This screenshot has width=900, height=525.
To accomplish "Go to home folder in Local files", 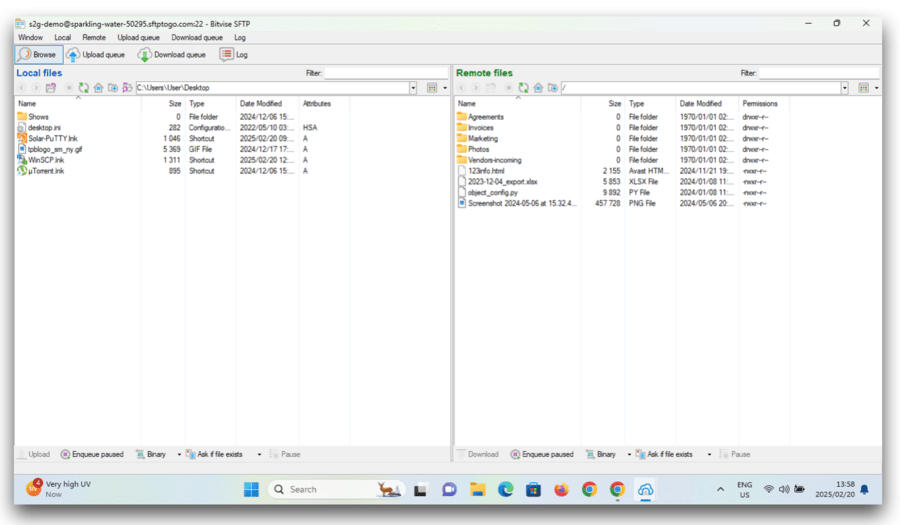I will [x=98, y=88].
